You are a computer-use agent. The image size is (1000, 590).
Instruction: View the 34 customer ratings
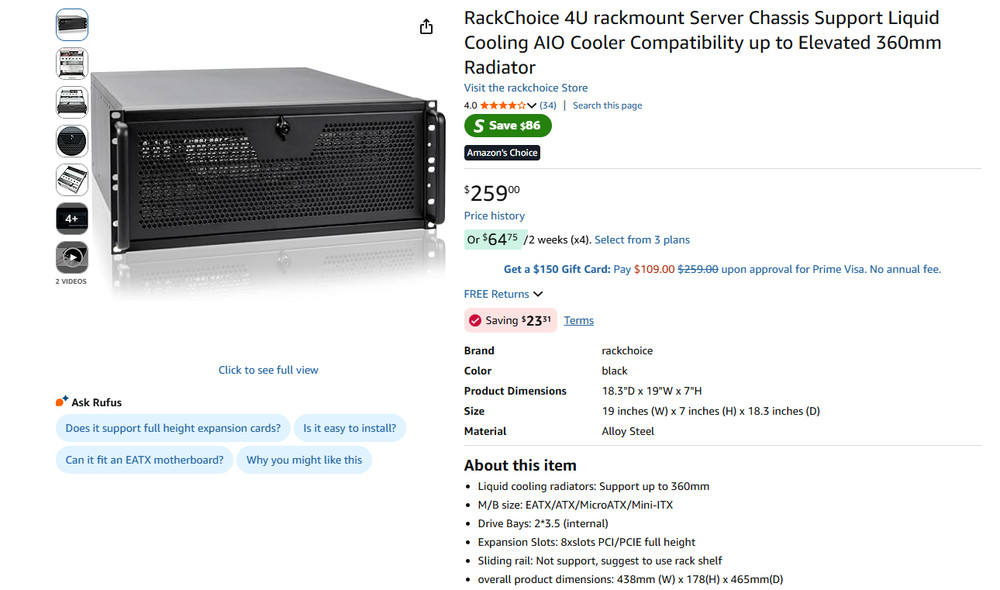click(548, 104)
